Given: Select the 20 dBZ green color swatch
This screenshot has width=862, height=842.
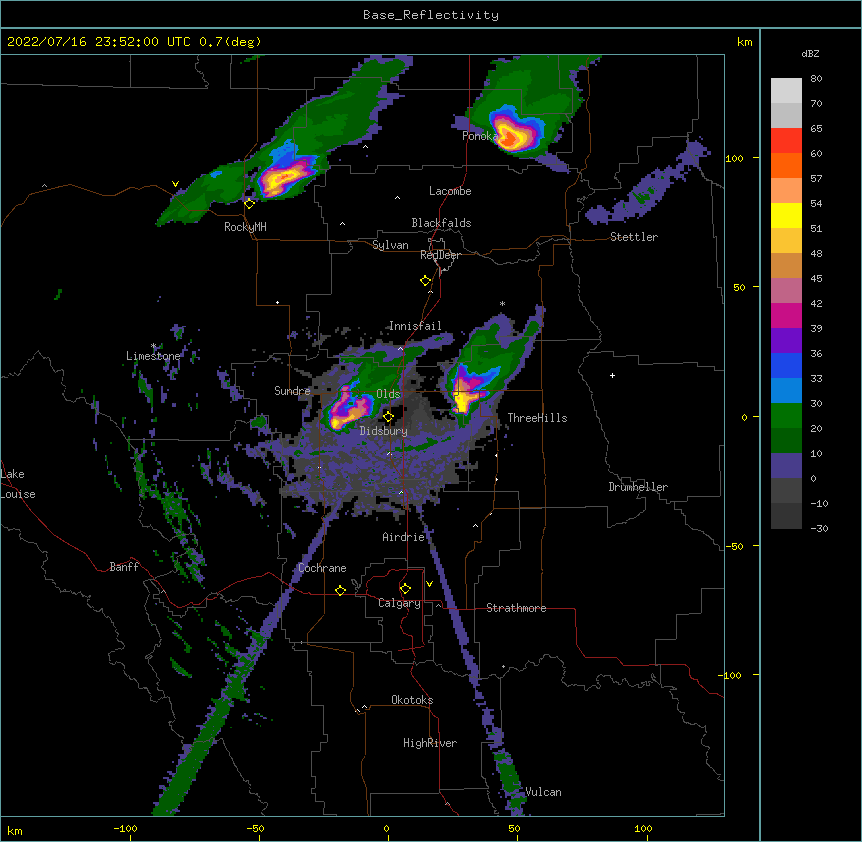Looking at the screenshot, I should 786,416.
